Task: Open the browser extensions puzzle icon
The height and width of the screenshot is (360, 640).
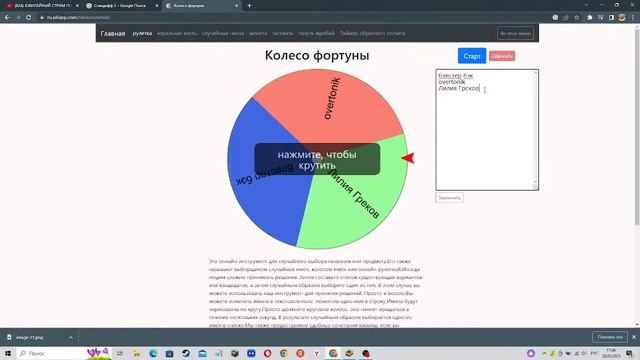Action: 590,18
